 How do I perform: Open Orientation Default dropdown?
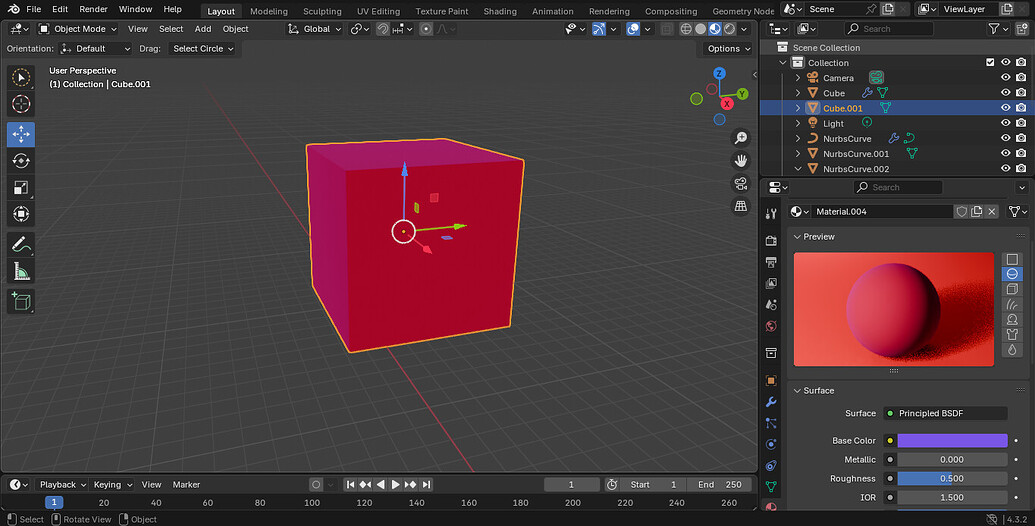(x=95, y=49)
